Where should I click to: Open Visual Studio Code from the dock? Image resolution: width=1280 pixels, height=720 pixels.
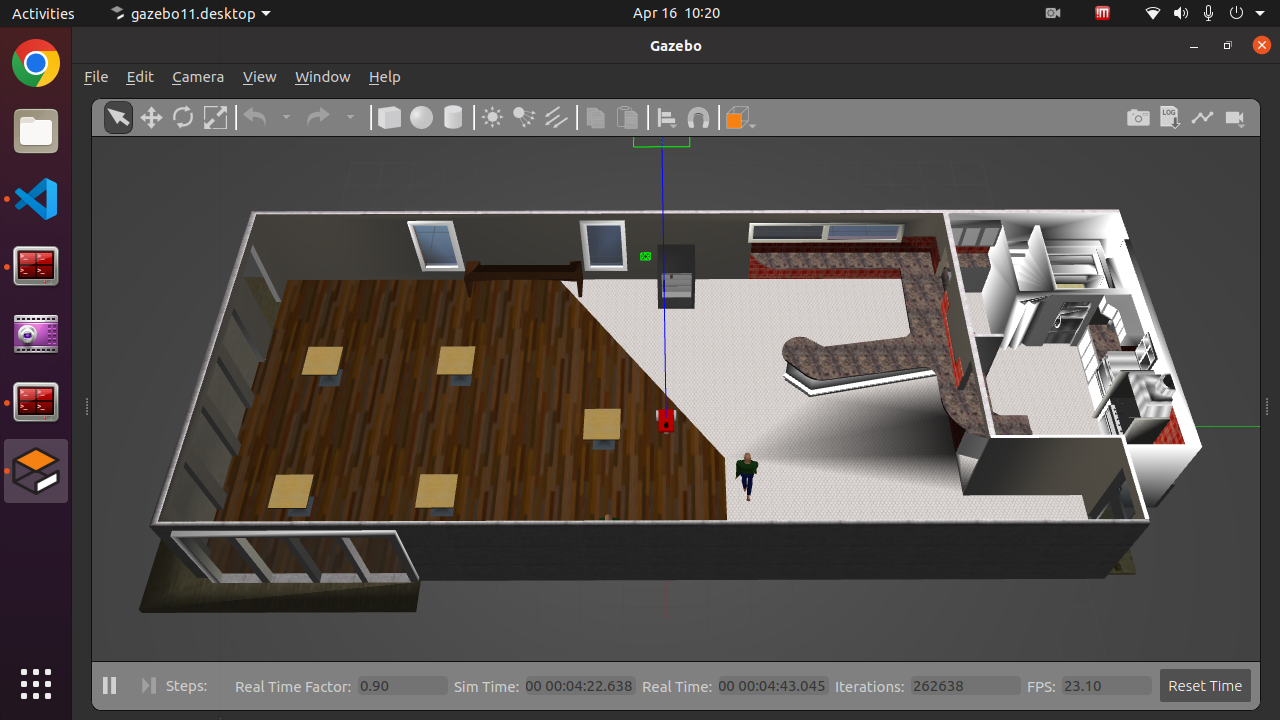point(36,199)
